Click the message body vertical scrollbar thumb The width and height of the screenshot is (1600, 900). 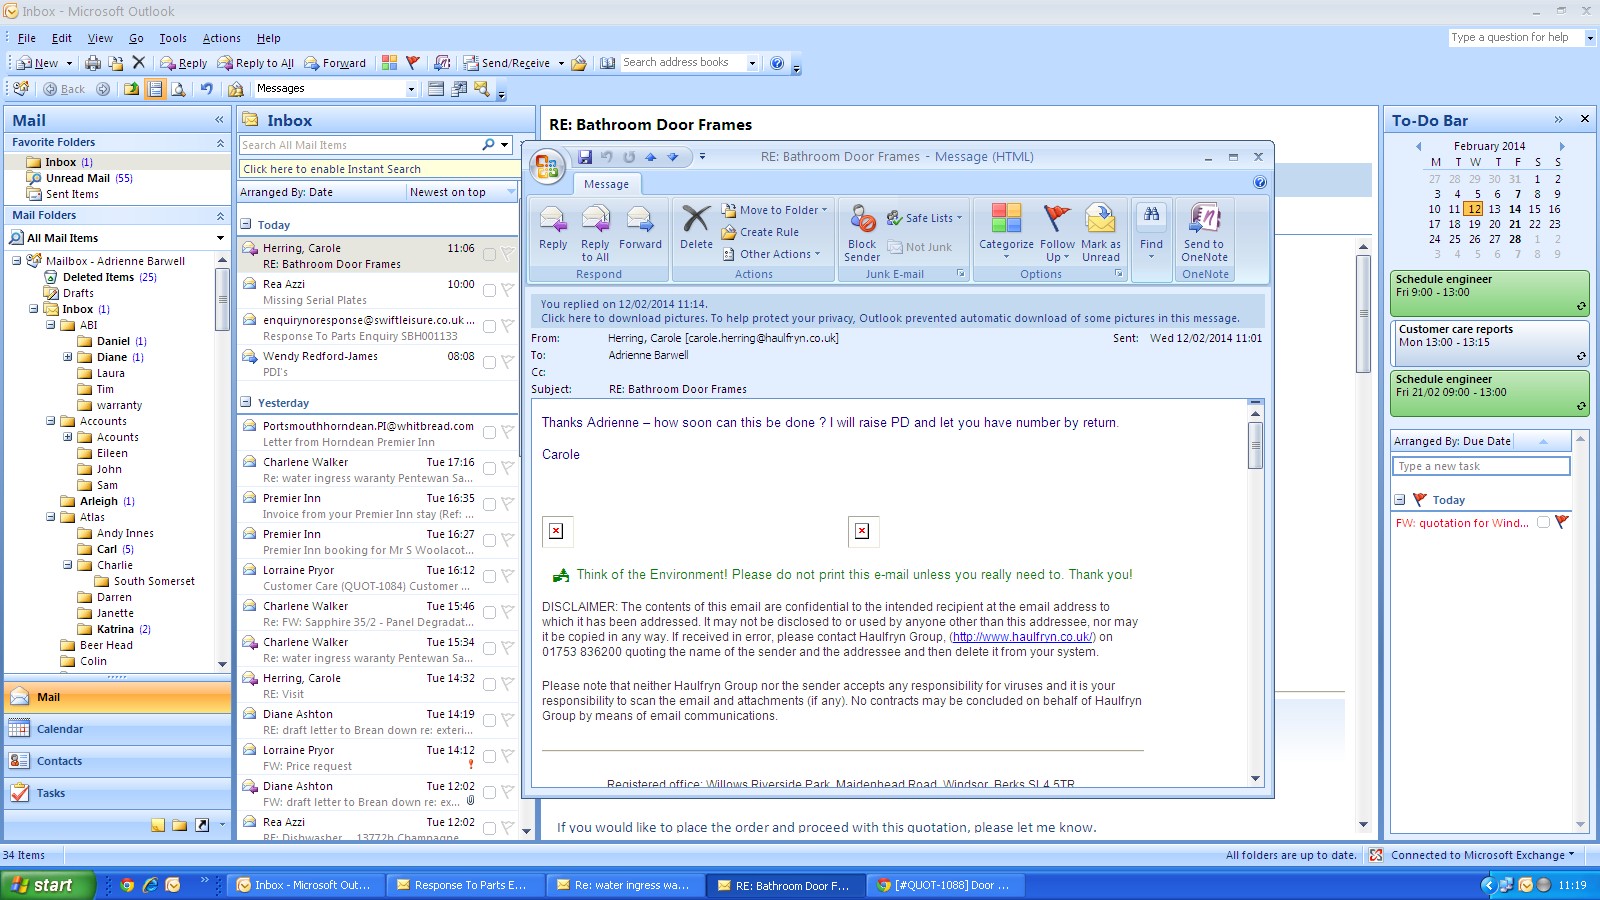1256,445
